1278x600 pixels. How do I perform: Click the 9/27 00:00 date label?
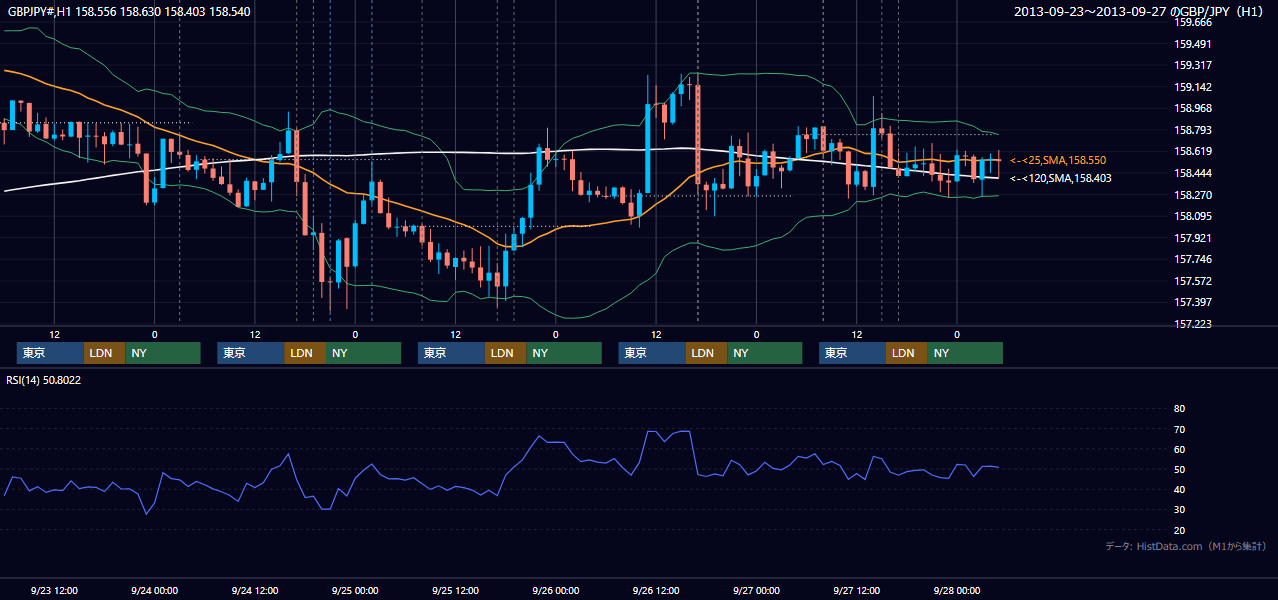click(756, 590)
